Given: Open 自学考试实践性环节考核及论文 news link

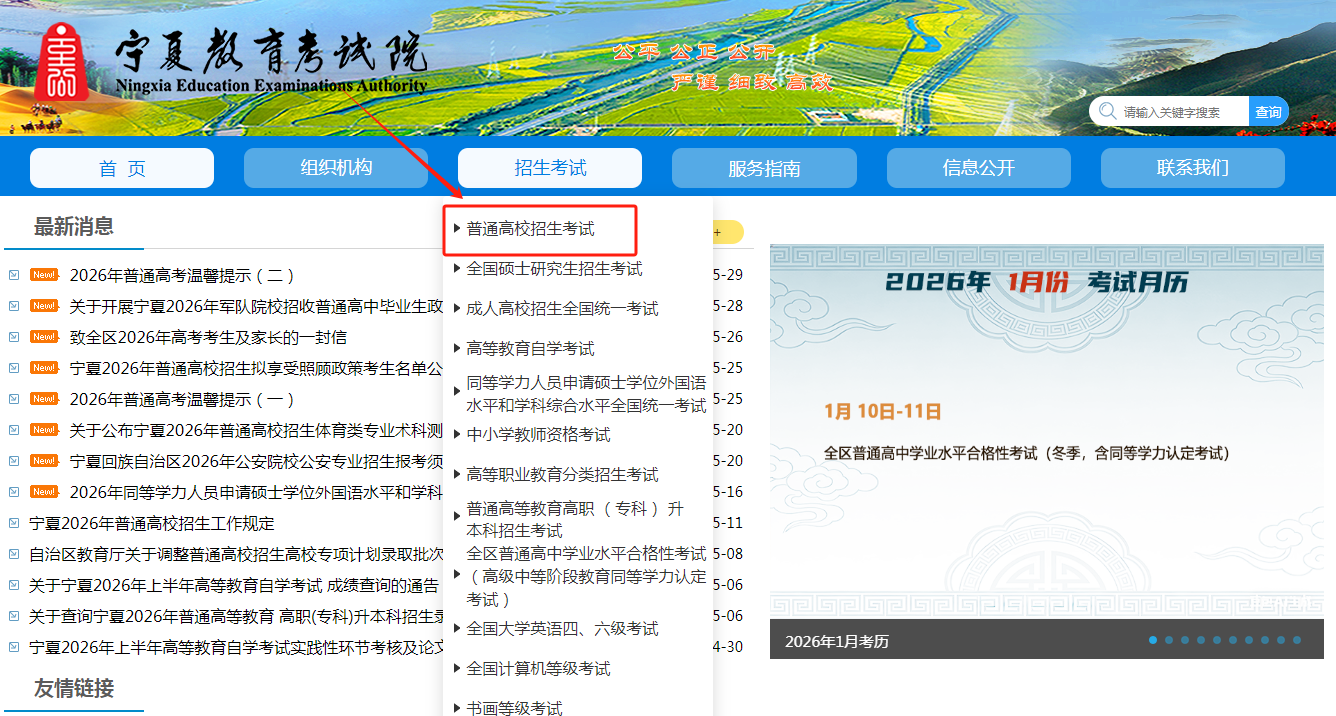Looking at the screenshot, I should (236, 647).
